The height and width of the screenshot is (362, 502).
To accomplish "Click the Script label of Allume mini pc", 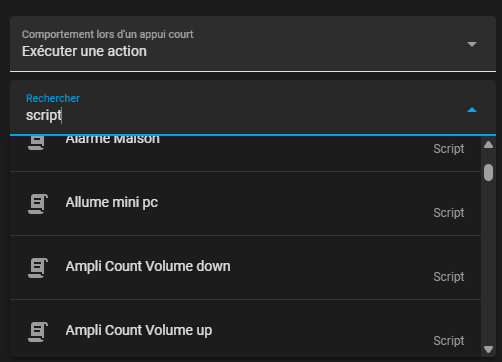I will click(x=449, y=213).
